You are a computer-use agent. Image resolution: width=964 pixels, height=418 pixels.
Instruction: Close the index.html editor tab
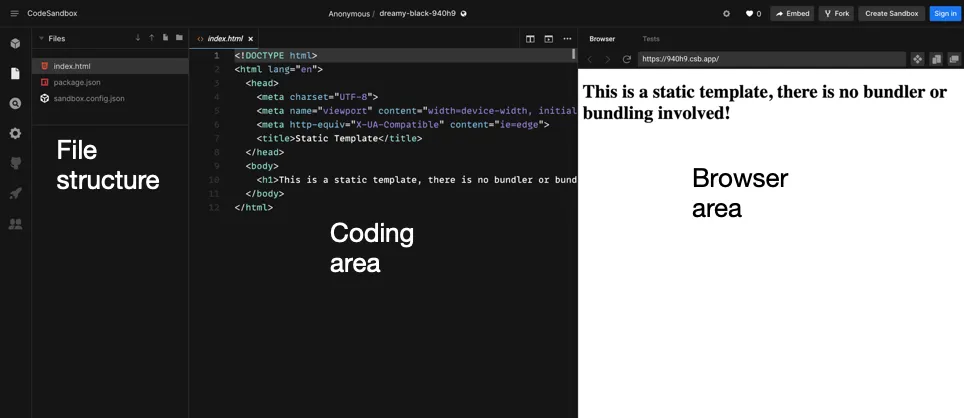[x=250, y=39]
